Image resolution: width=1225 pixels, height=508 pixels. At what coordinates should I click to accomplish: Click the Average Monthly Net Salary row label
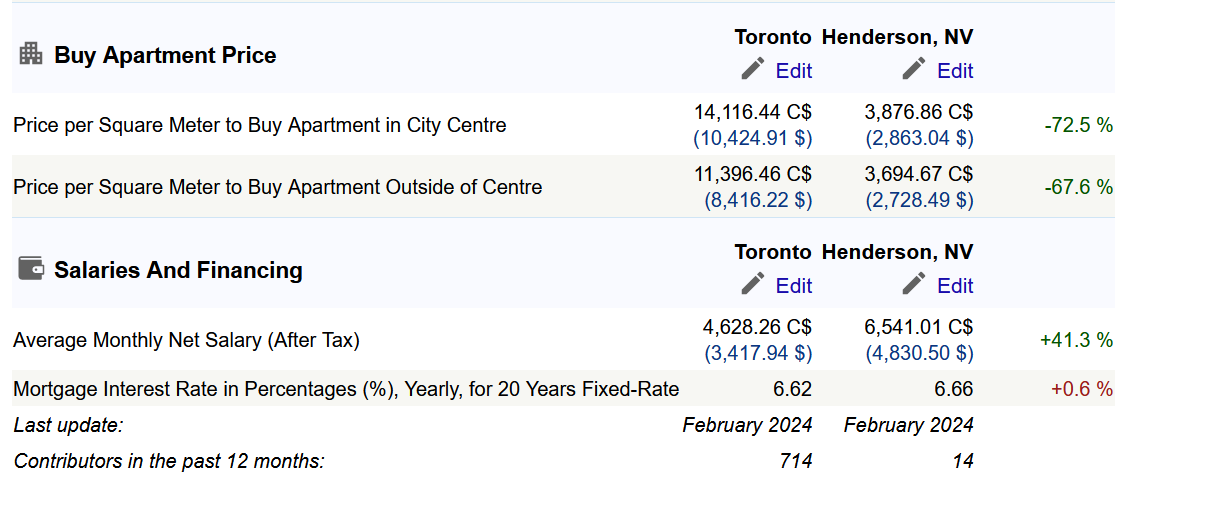pos(186,340)
